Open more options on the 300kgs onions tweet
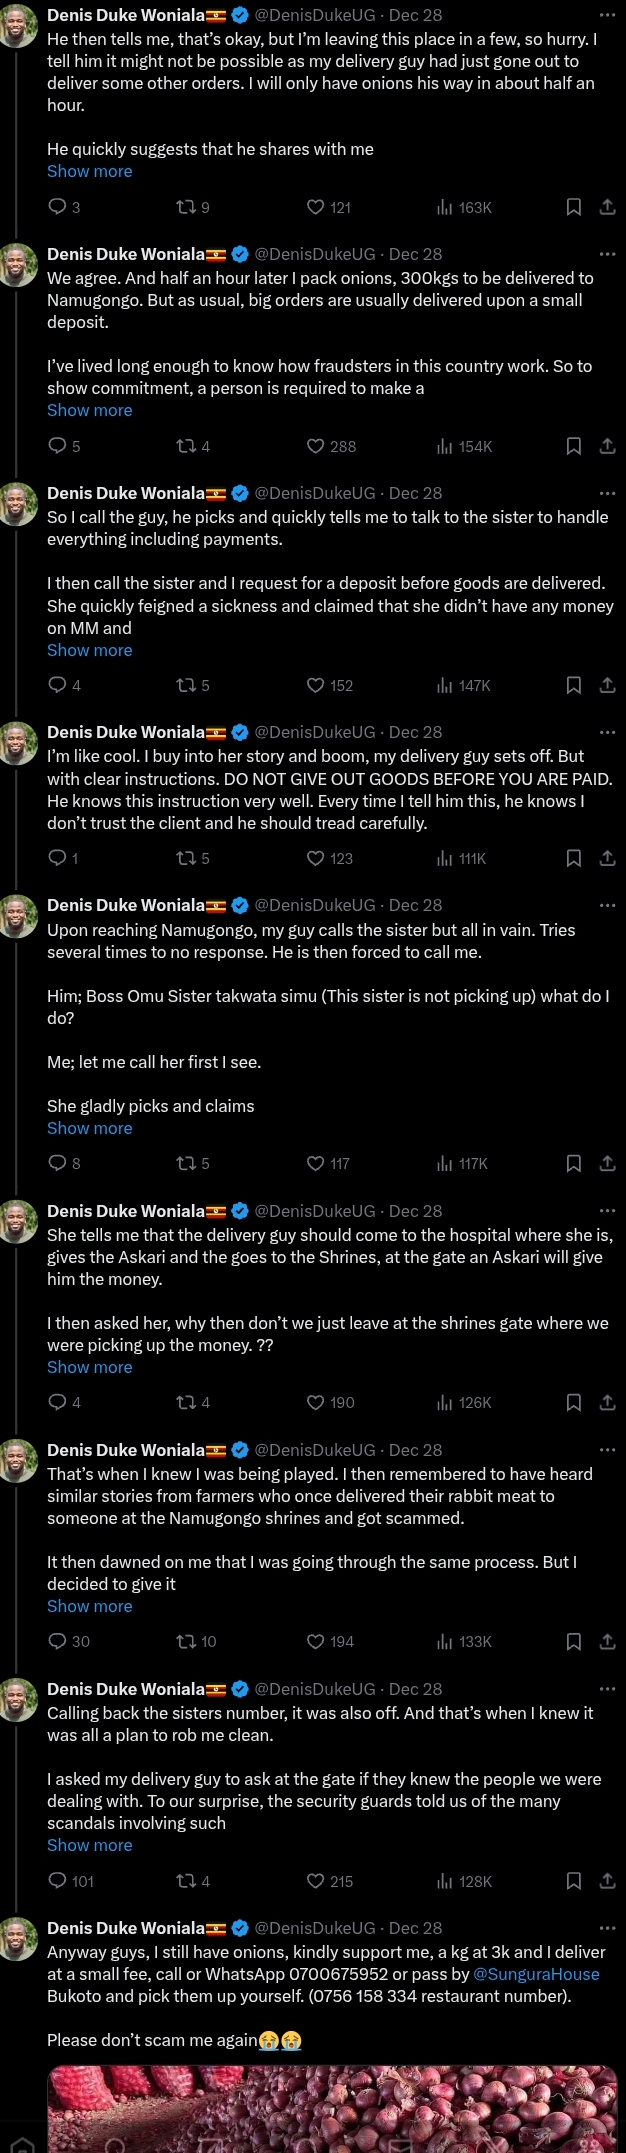Image resolution: width=626 pixels, height=2153 pixels. 607,254
